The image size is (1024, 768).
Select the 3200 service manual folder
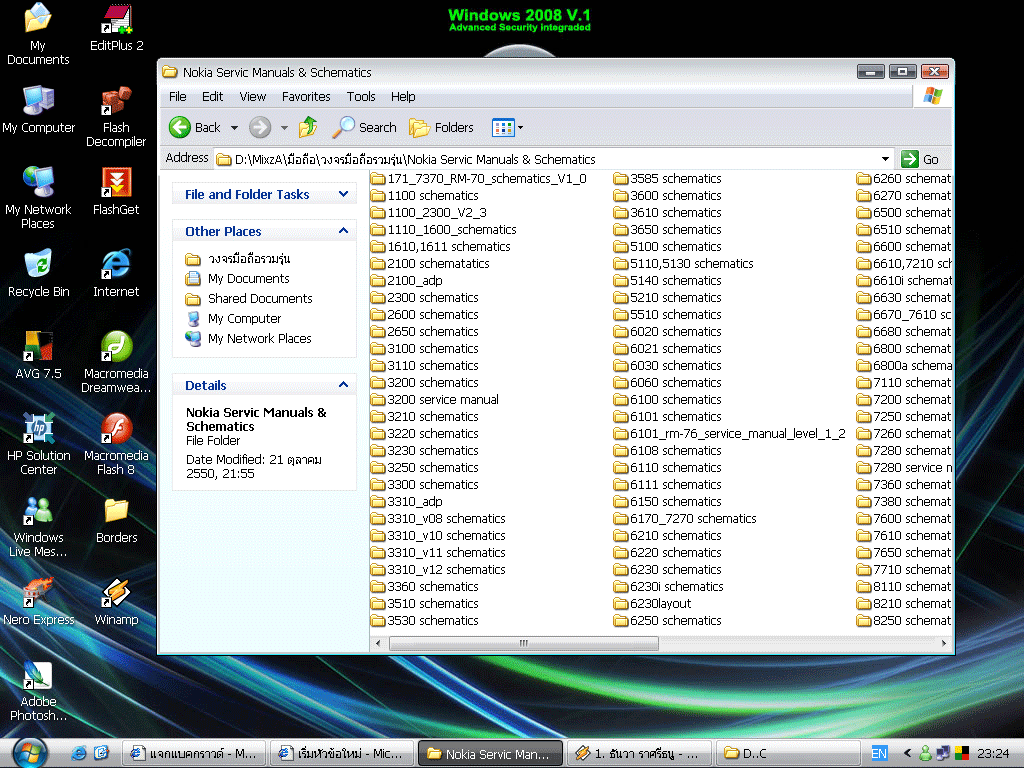click(x=435, y=400)
